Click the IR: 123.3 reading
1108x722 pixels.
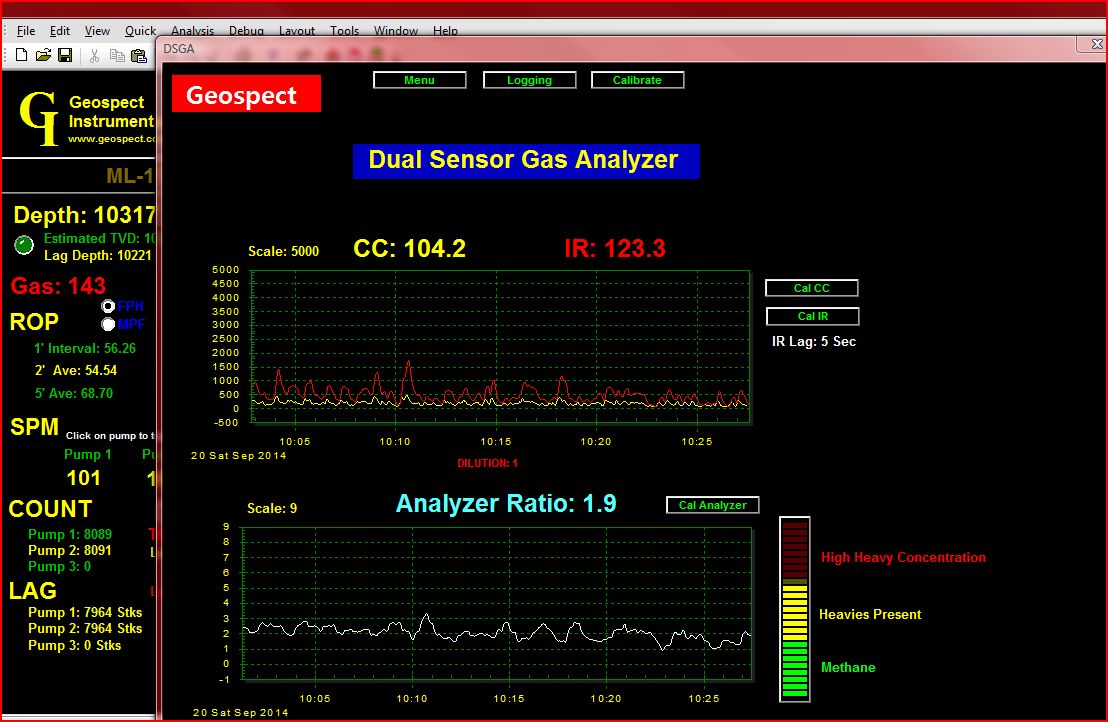[x=615, y=248]
